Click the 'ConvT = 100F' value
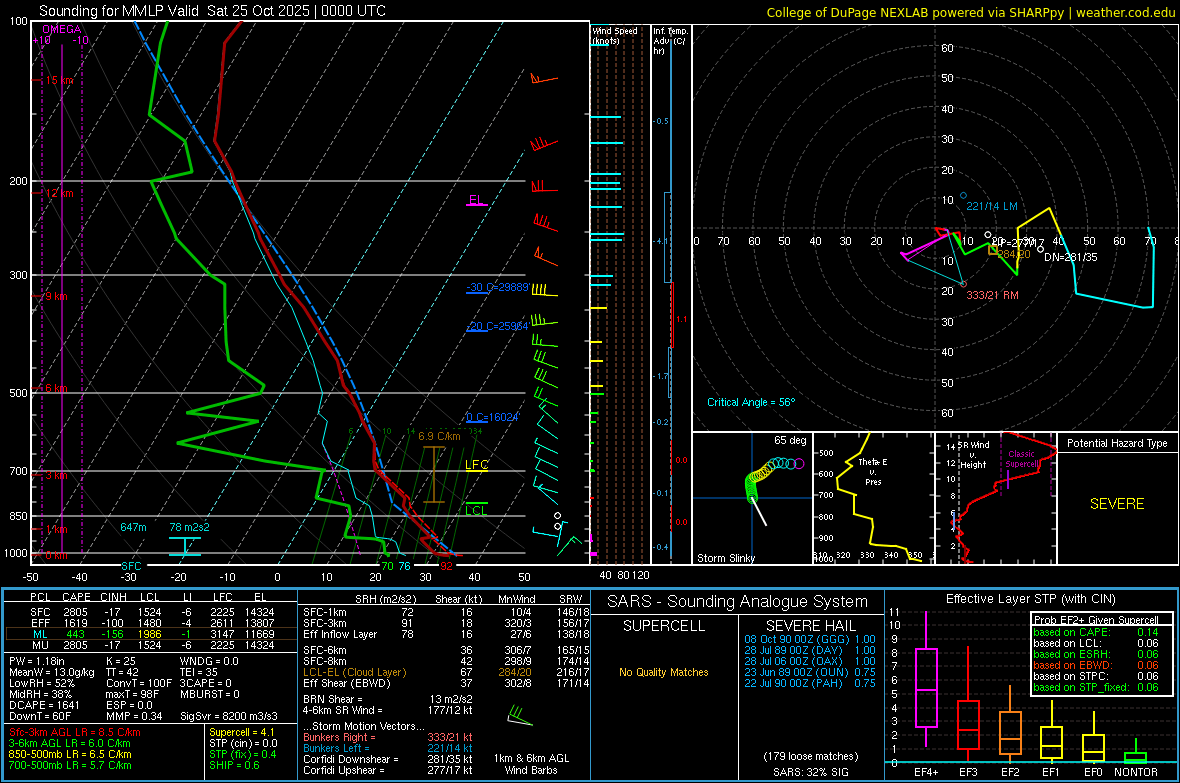 tap(138, 683)
